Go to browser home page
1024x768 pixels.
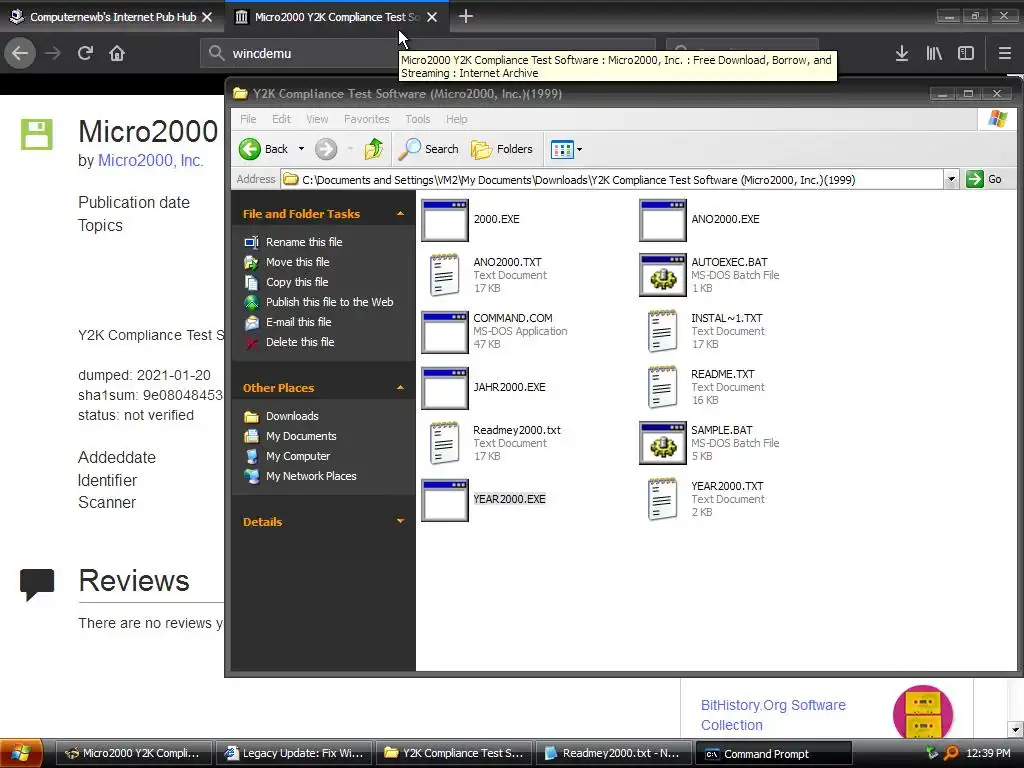coord(117,53)
